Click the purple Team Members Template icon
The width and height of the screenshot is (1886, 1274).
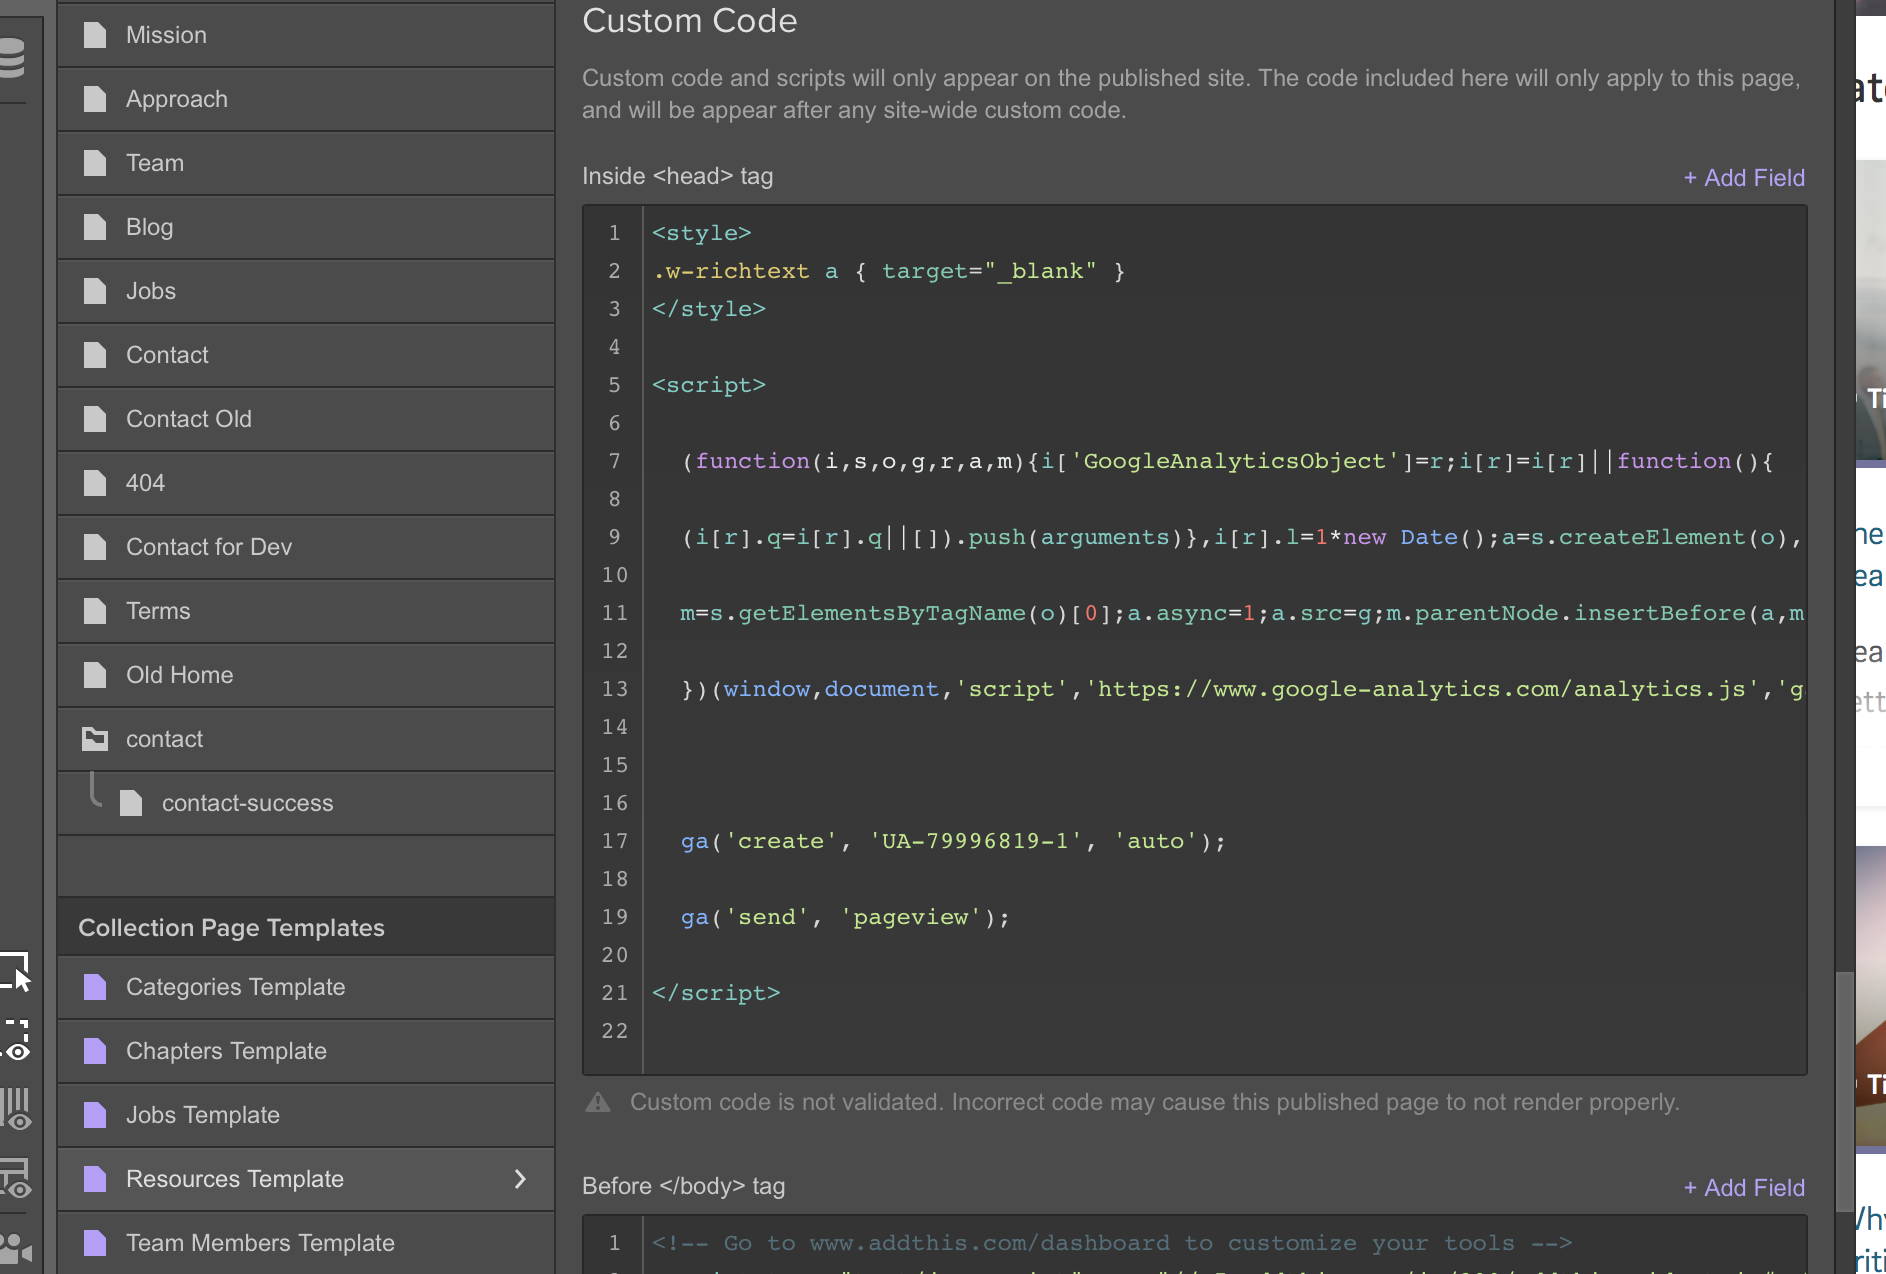95,1243
